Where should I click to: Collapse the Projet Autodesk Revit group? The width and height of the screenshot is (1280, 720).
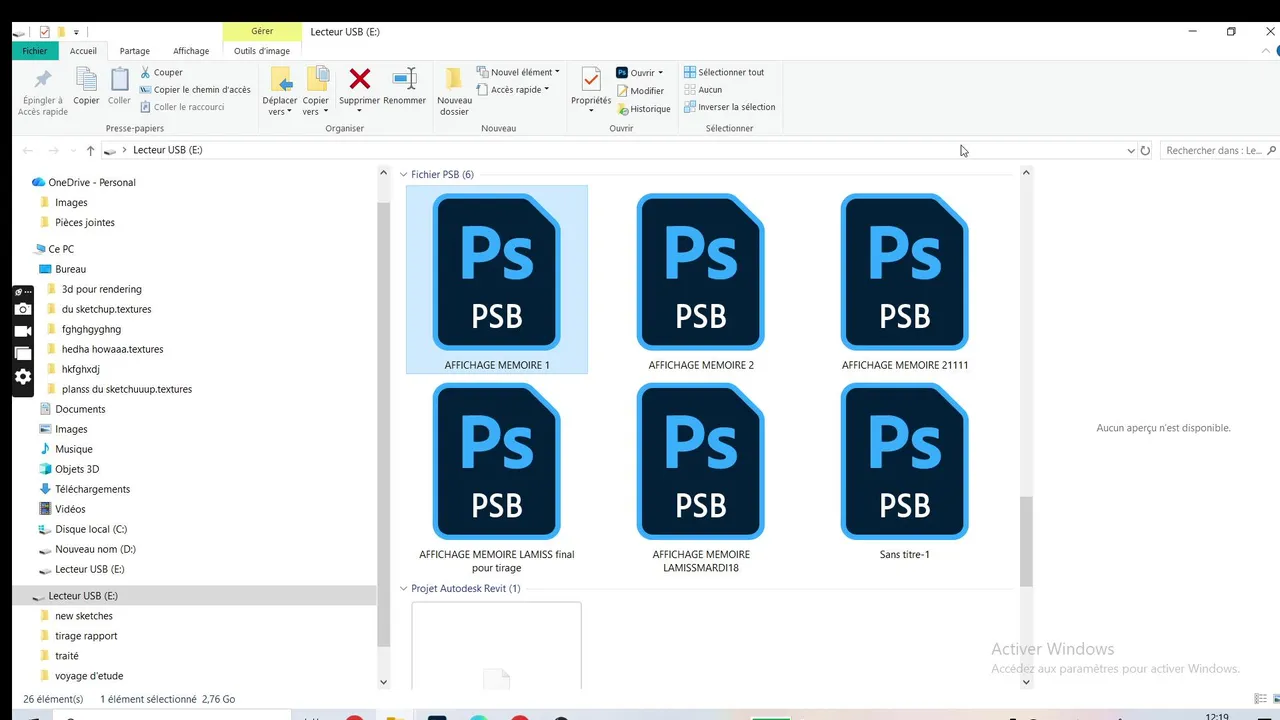click(x=404, y=589)
